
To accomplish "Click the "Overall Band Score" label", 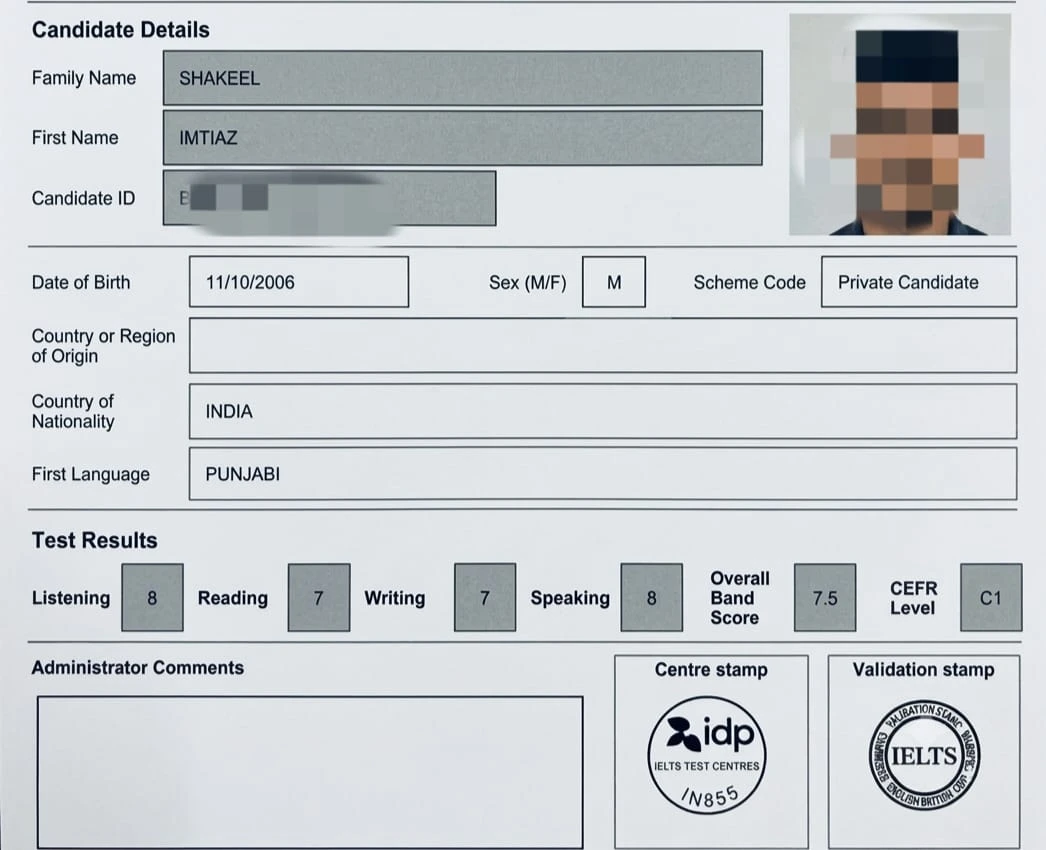I will pos(740,598).
